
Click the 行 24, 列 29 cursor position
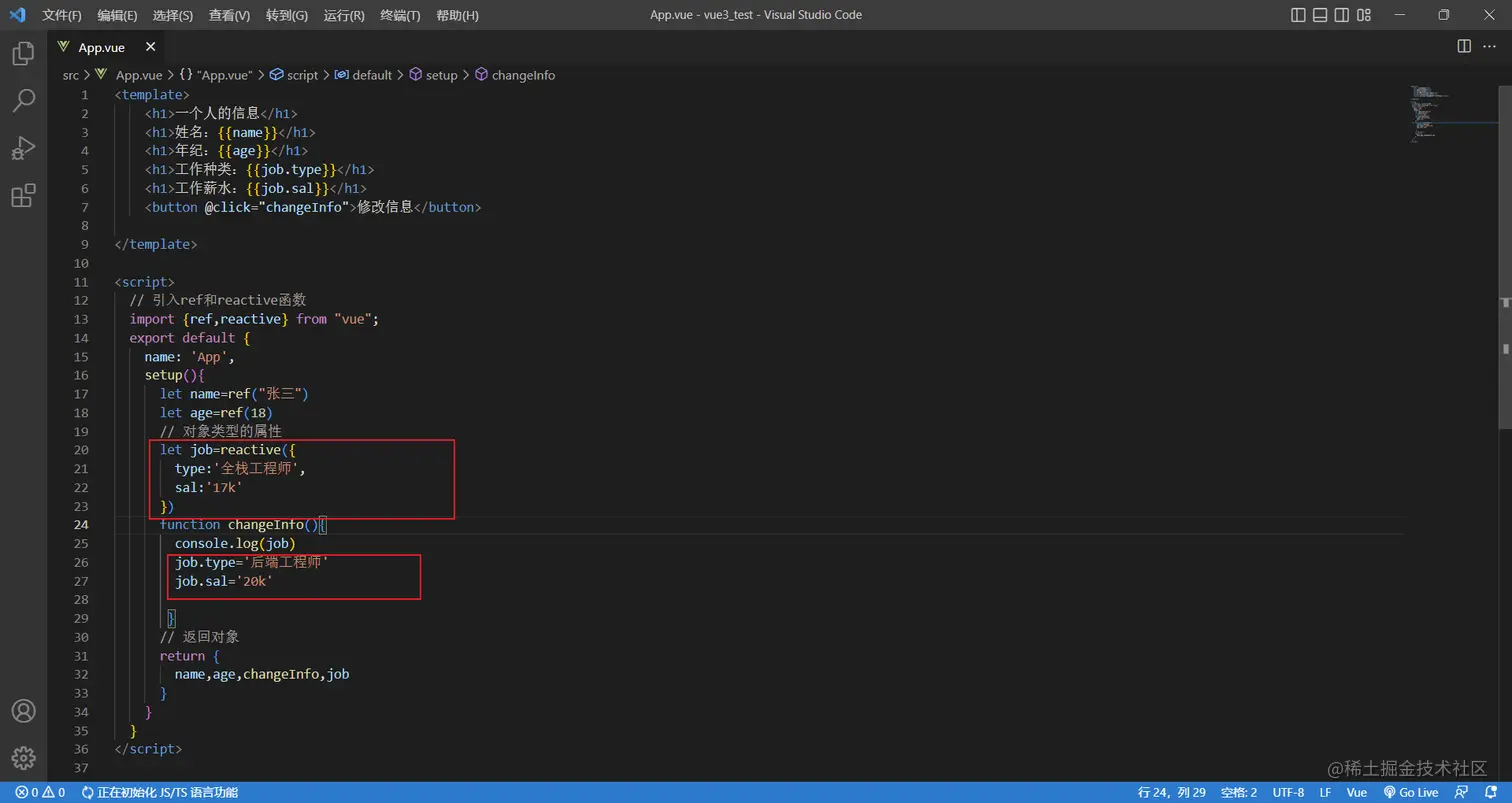1171,792
